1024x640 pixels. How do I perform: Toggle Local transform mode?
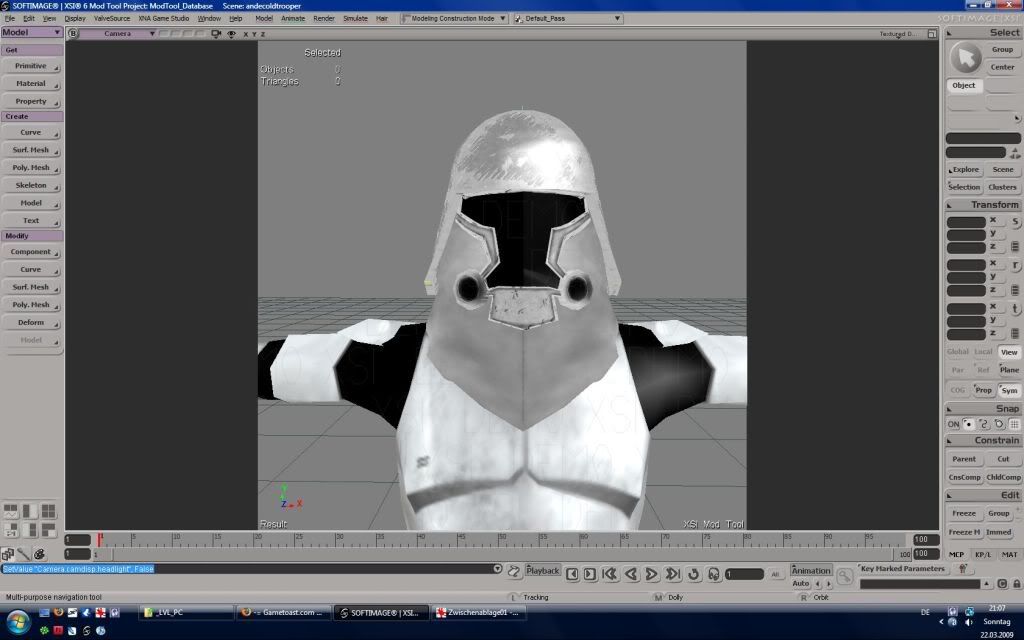(983, 351)
